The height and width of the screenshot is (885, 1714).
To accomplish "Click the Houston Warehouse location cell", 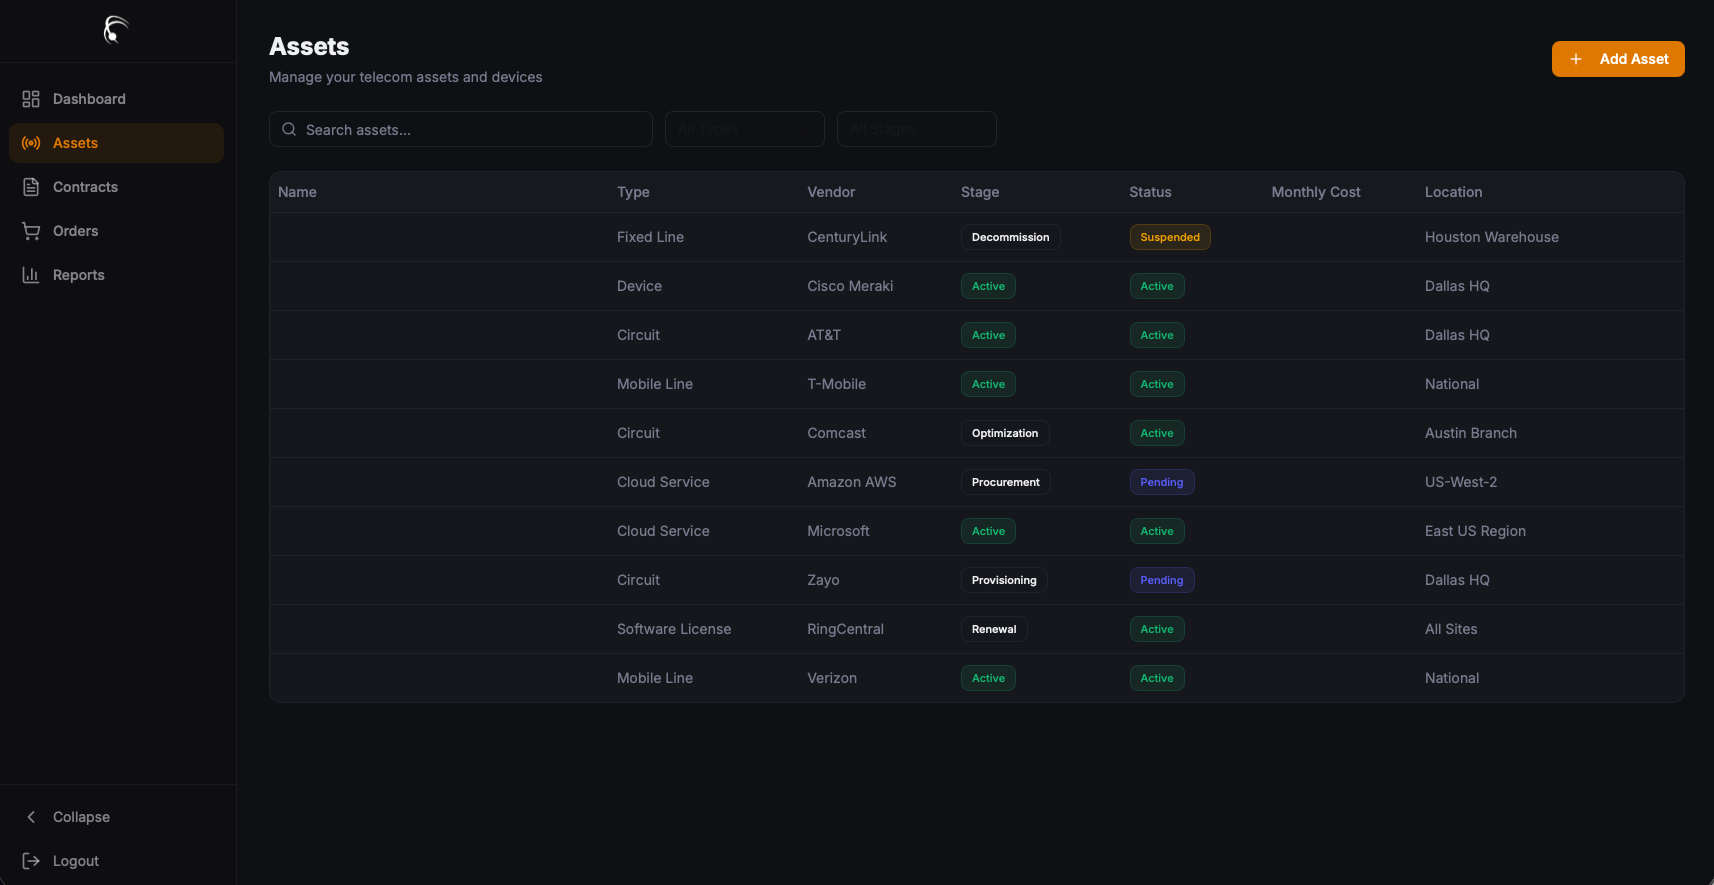I will click(1492, 237).
